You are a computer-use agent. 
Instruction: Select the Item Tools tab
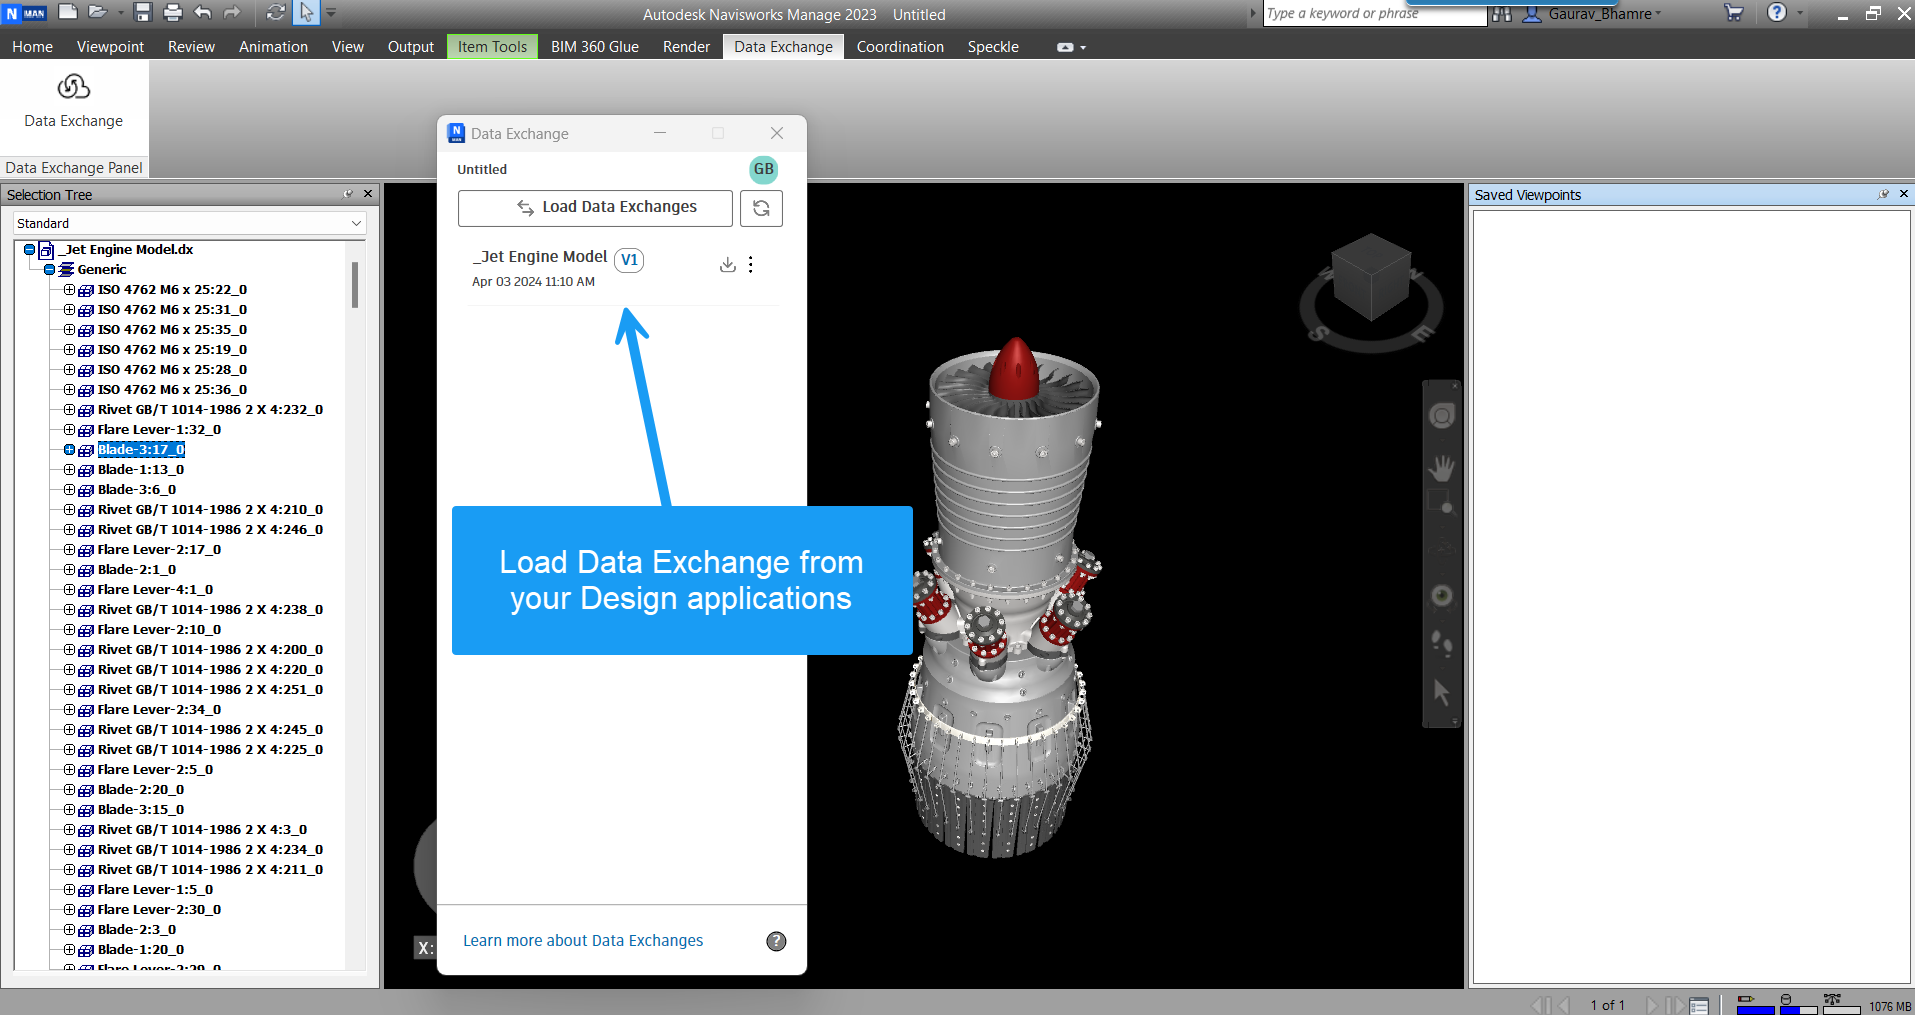tap(492, 47)
